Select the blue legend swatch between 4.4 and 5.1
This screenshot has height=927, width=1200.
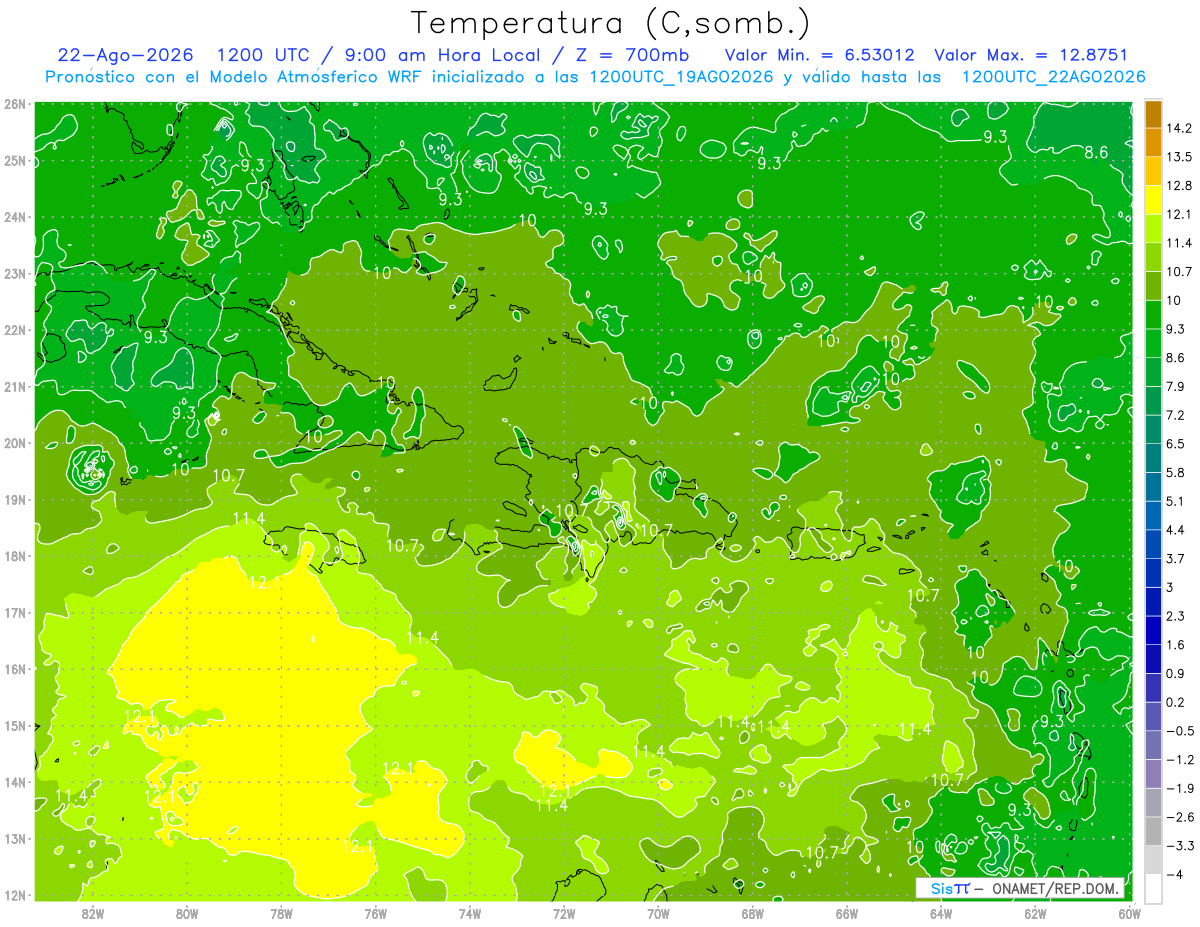(x=1153, y=515)
